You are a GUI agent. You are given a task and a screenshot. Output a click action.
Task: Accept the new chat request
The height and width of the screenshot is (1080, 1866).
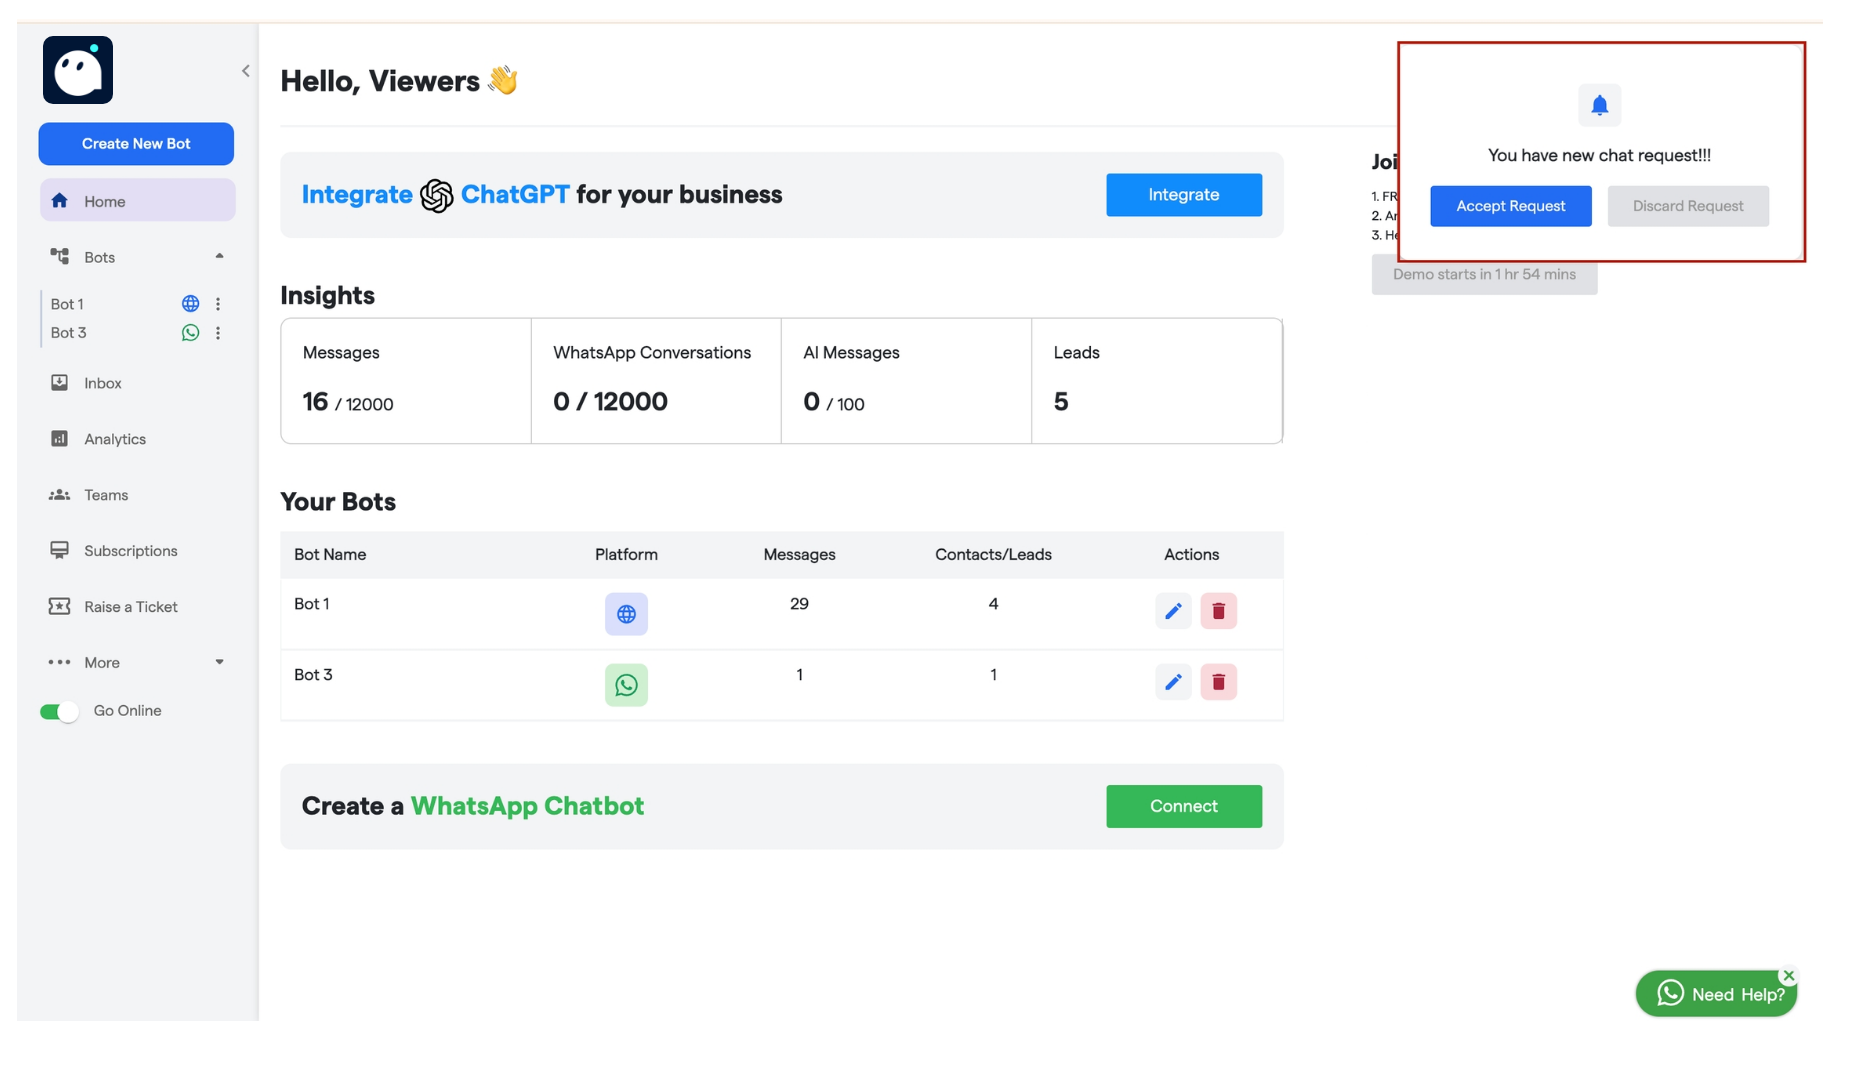pos(1510,206)
